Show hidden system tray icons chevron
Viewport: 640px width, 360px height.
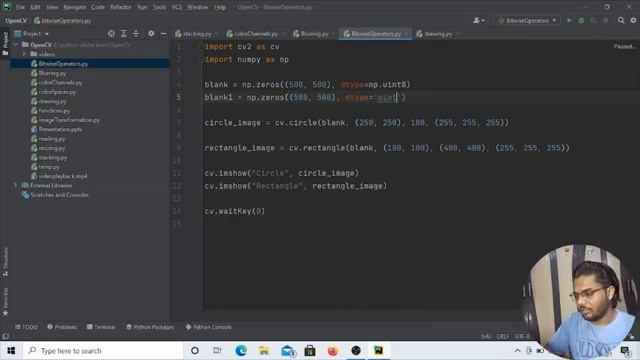point(517,351)
